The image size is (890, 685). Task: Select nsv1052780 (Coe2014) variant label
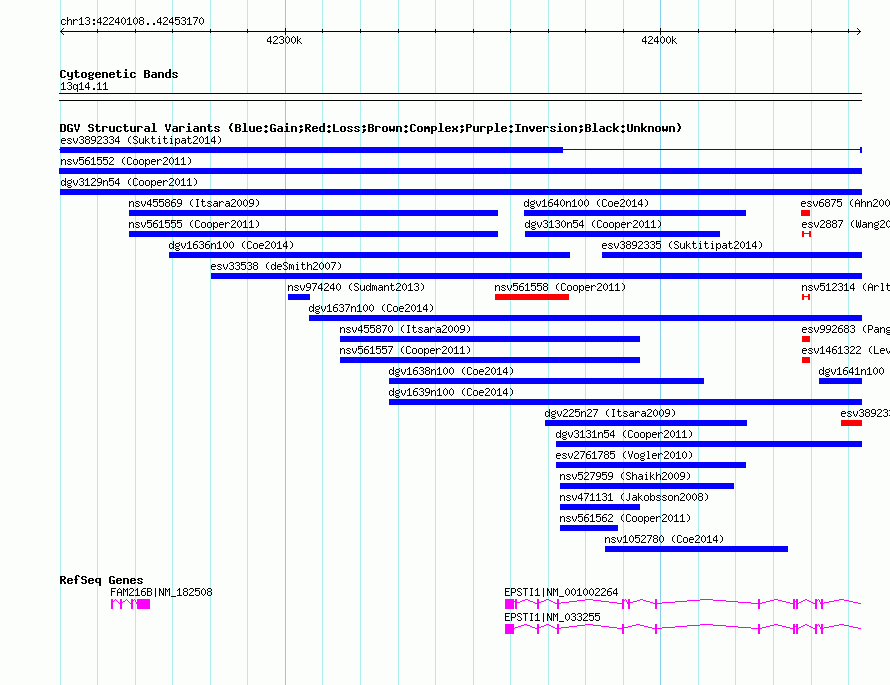664,539
